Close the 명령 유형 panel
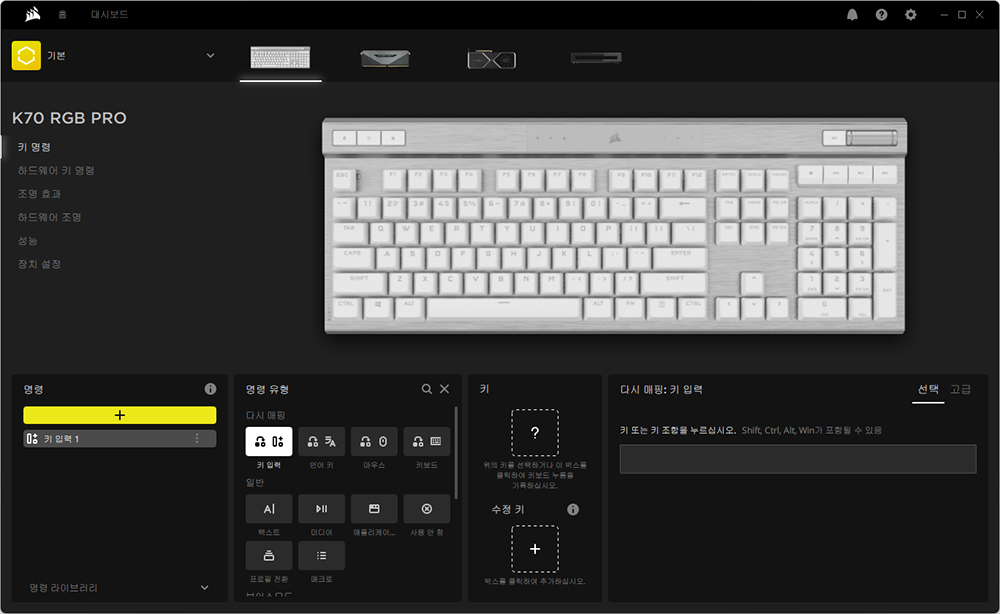Image resolution: width=1000 pixels, height=614 pixels. 445,389
